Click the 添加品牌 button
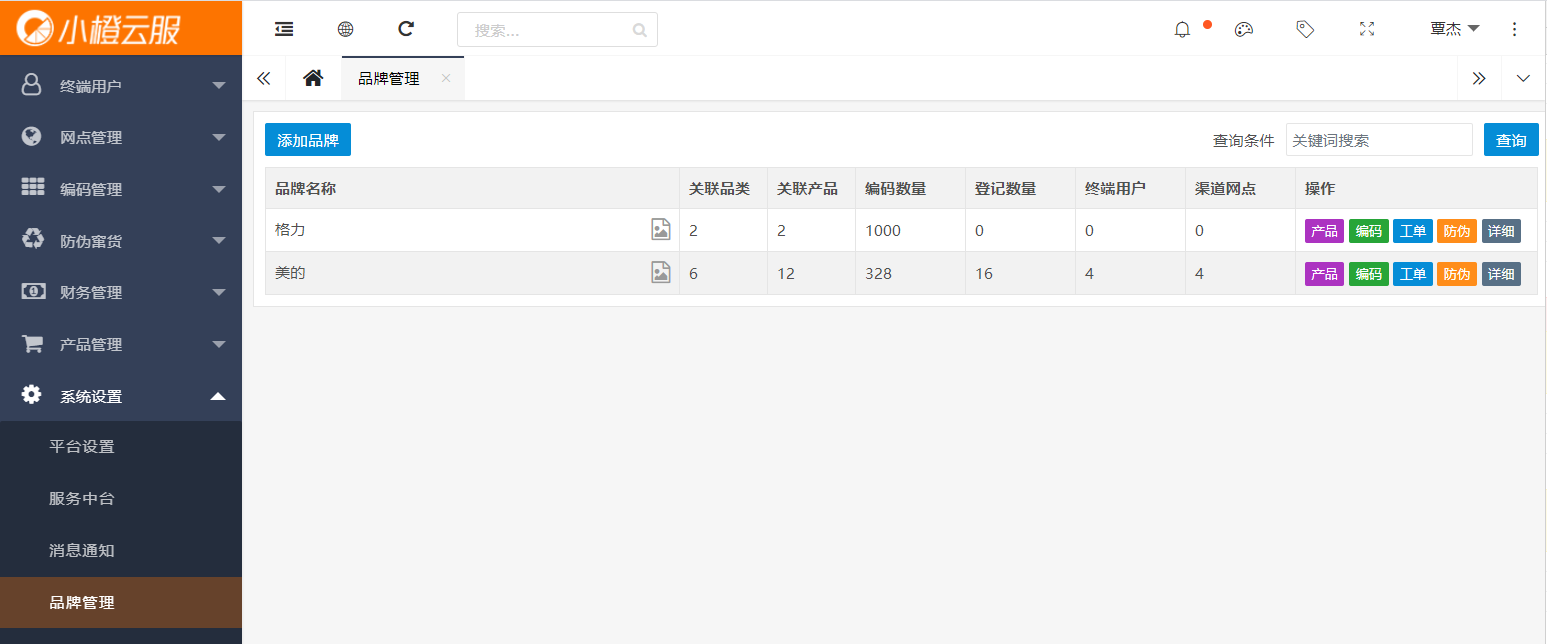The width and height of the screenshot is (1547, 644). tap(308, 140)
